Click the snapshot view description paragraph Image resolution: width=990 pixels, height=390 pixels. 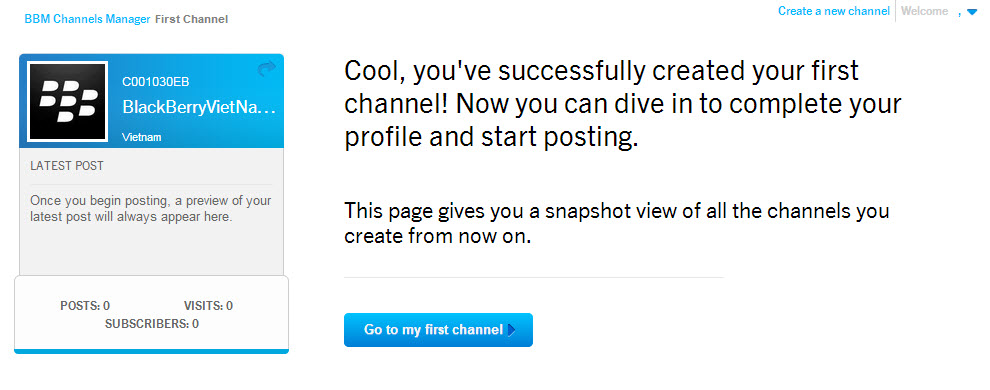[617, 223]
